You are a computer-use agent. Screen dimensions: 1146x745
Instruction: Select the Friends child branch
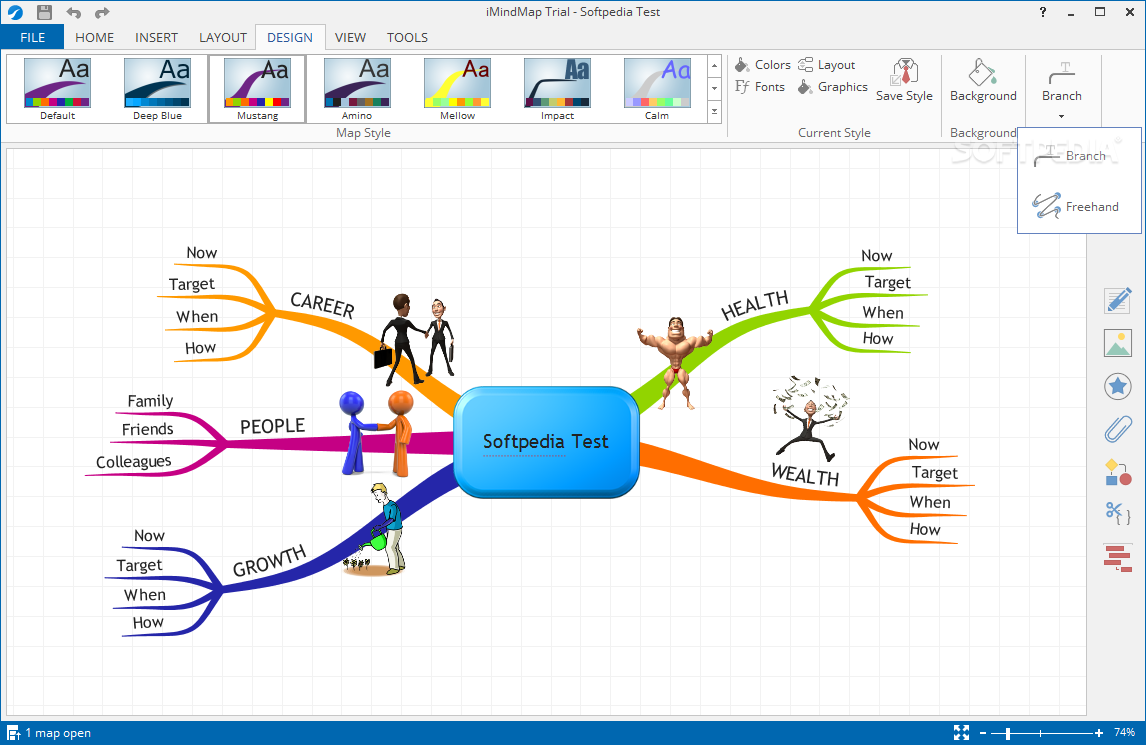148,429
